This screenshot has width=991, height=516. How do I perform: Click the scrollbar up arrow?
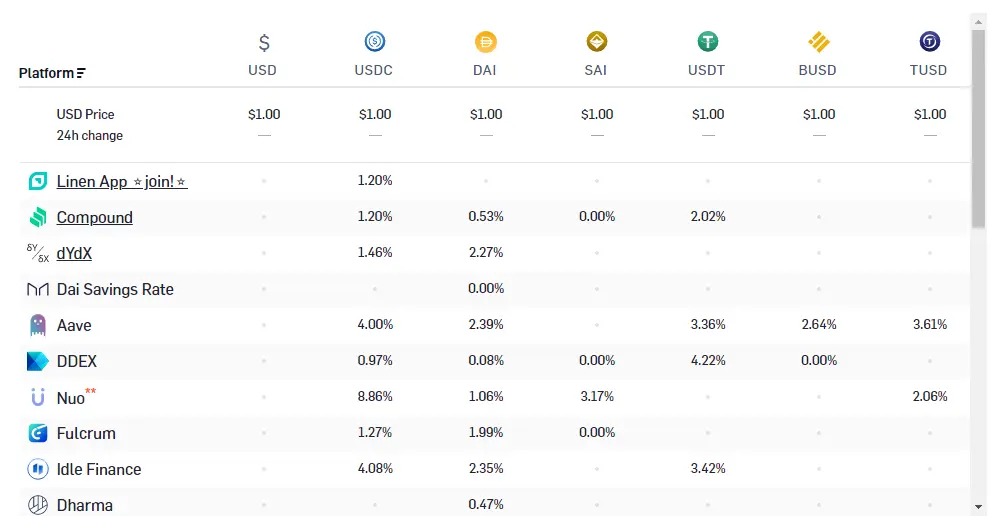coord(978,22)
